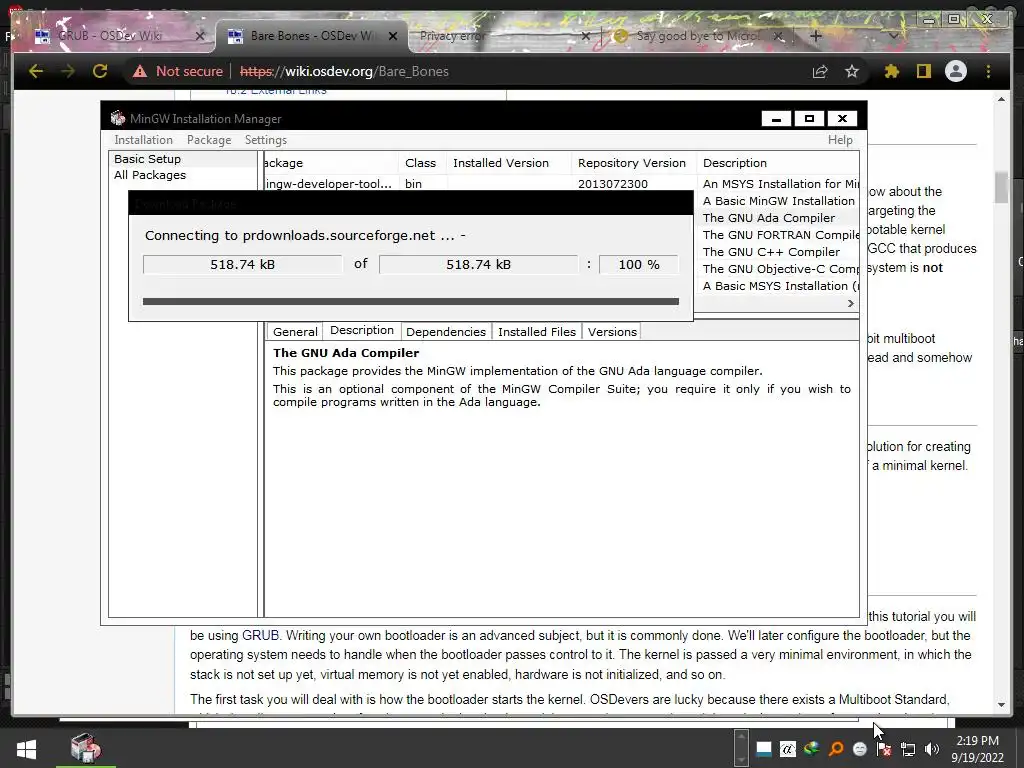
Task: Select The GNU FORTRAN Compiler row
Action: pyautogui.click(x=777, y=235)
